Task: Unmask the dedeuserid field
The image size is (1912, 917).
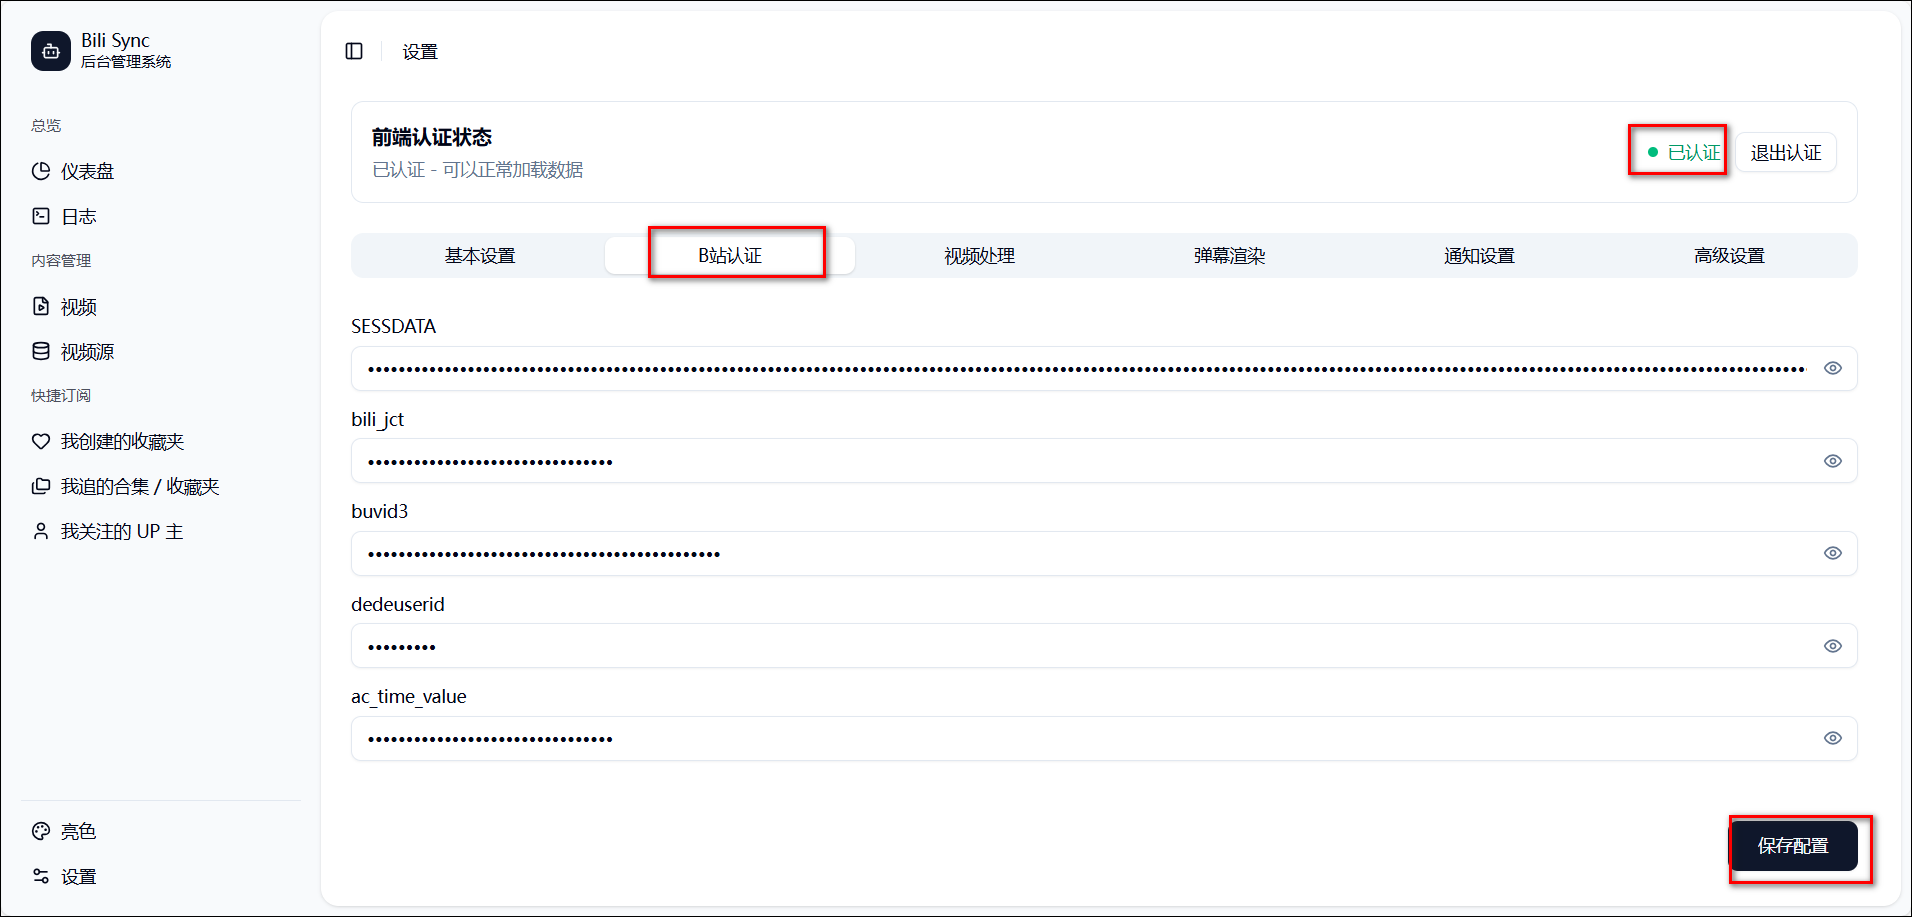Action: (x=1832, y=646)
